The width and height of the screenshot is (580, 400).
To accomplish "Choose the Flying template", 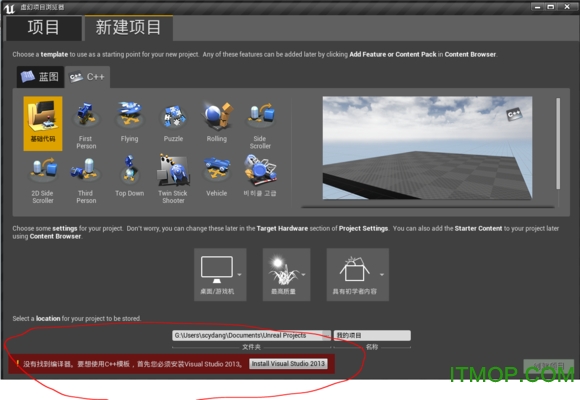I will (129, 123).
